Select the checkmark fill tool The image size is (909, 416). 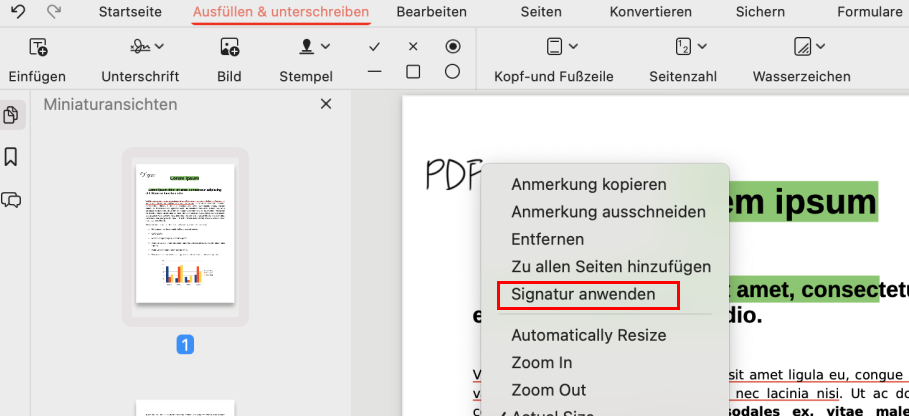click(x=374, y=47)
